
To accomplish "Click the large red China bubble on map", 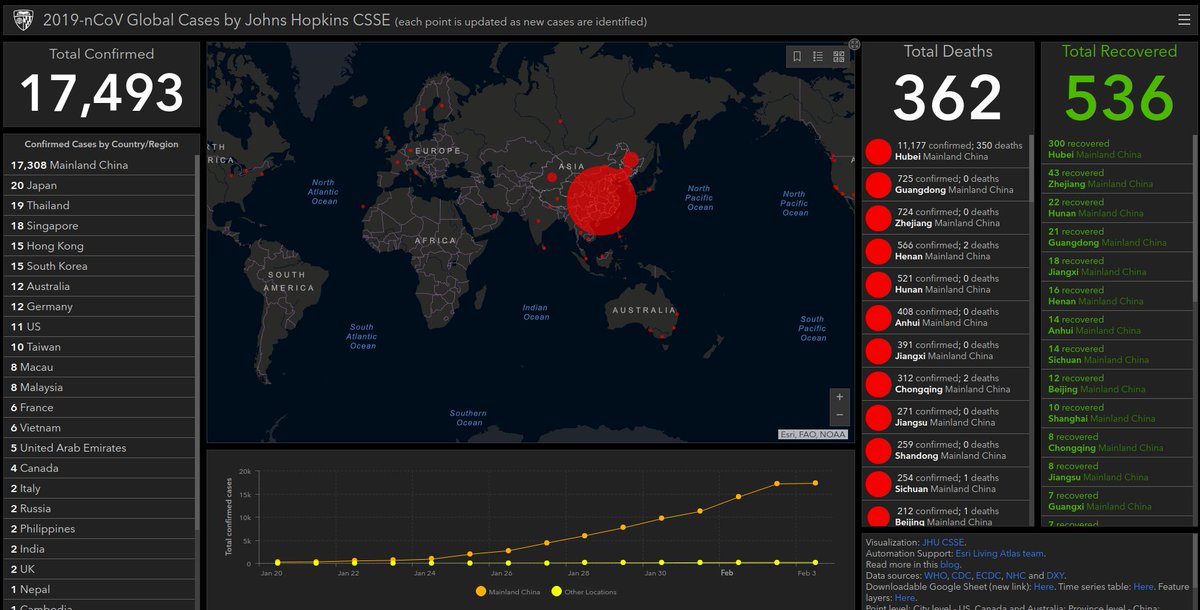I will click(x=601, y=201).
